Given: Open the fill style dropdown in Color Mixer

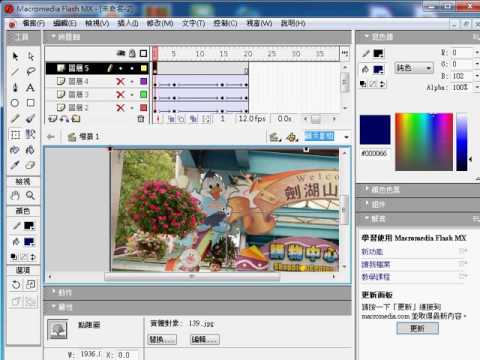Looking at the screenshot, I should pos(414,68).
